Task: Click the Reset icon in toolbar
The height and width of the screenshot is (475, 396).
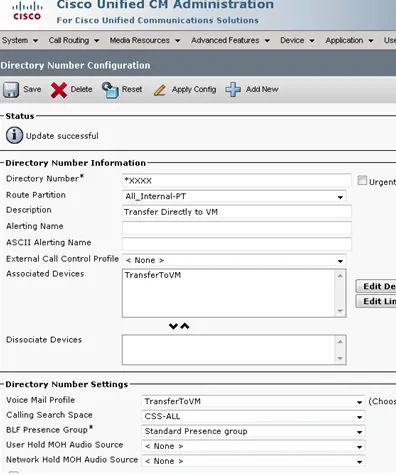Action: tap(110, 90)
